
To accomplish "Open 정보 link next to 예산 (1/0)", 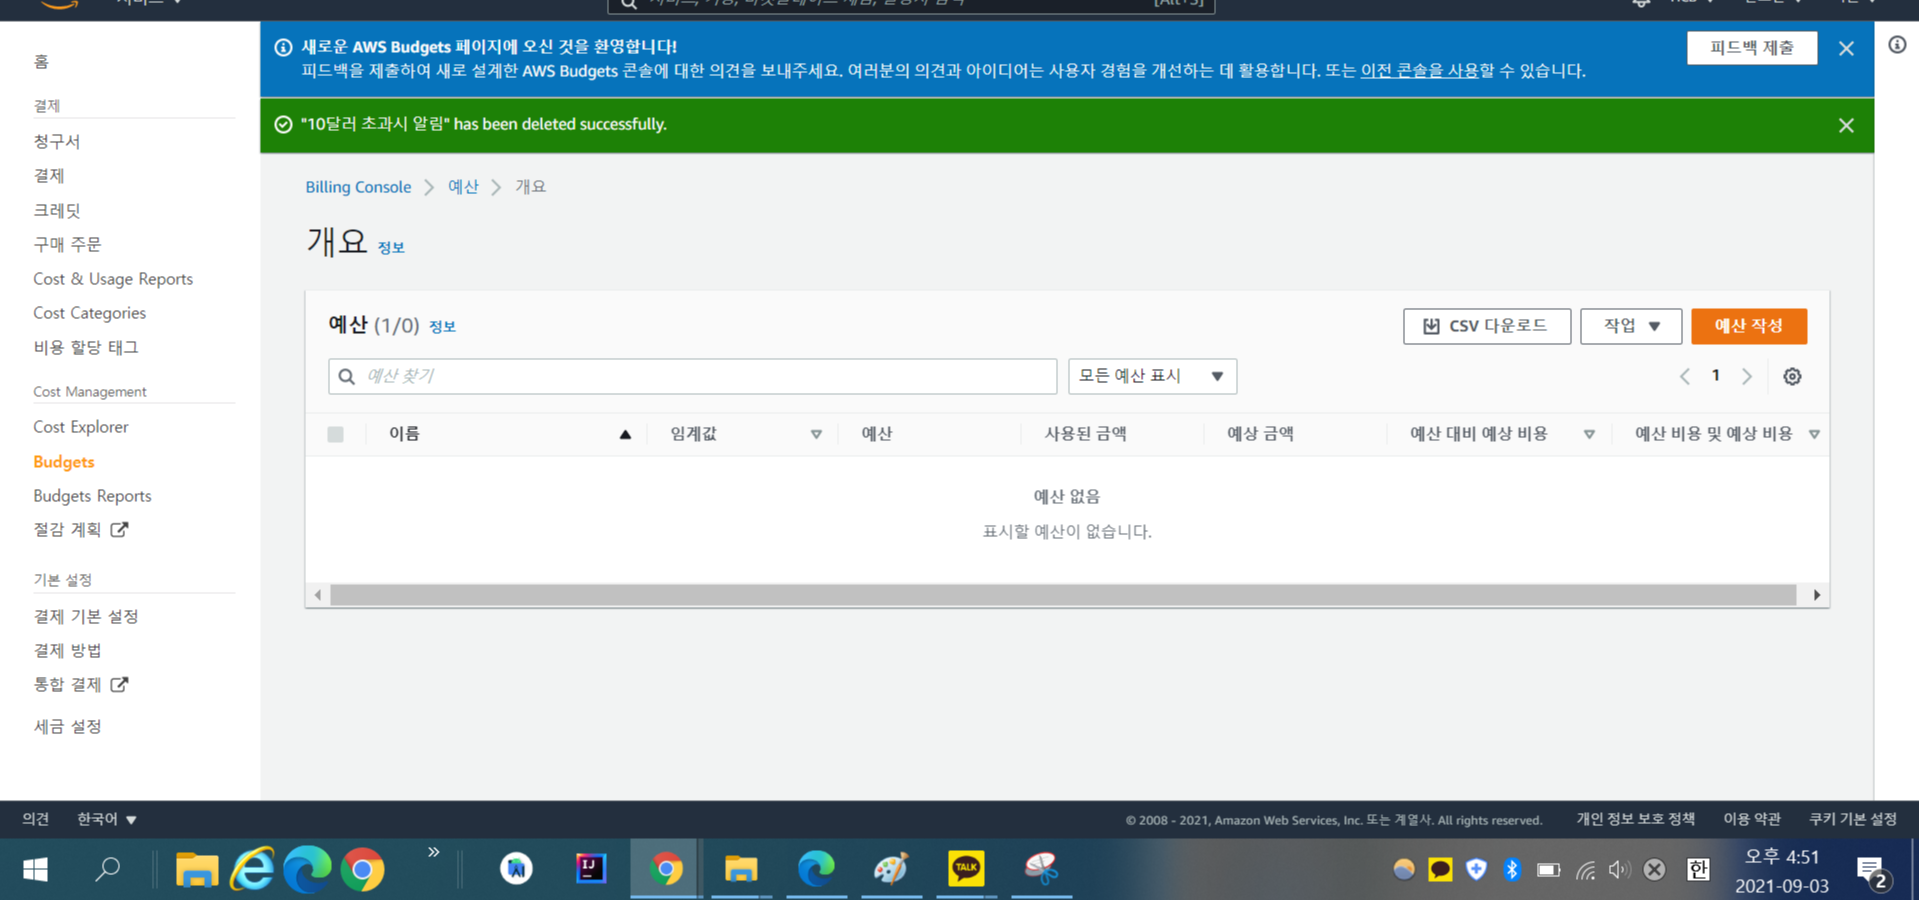I will pyautogui.click(x=442, y=327).
